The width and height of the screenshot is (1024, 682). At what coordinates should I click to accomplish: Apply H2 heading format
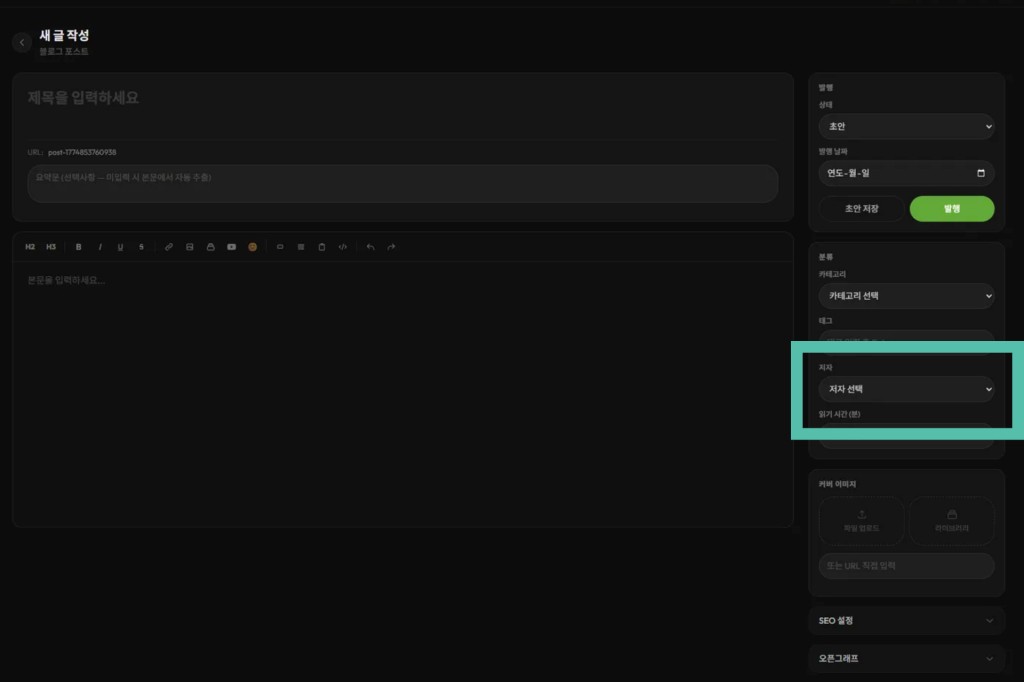tap(30, 247)
